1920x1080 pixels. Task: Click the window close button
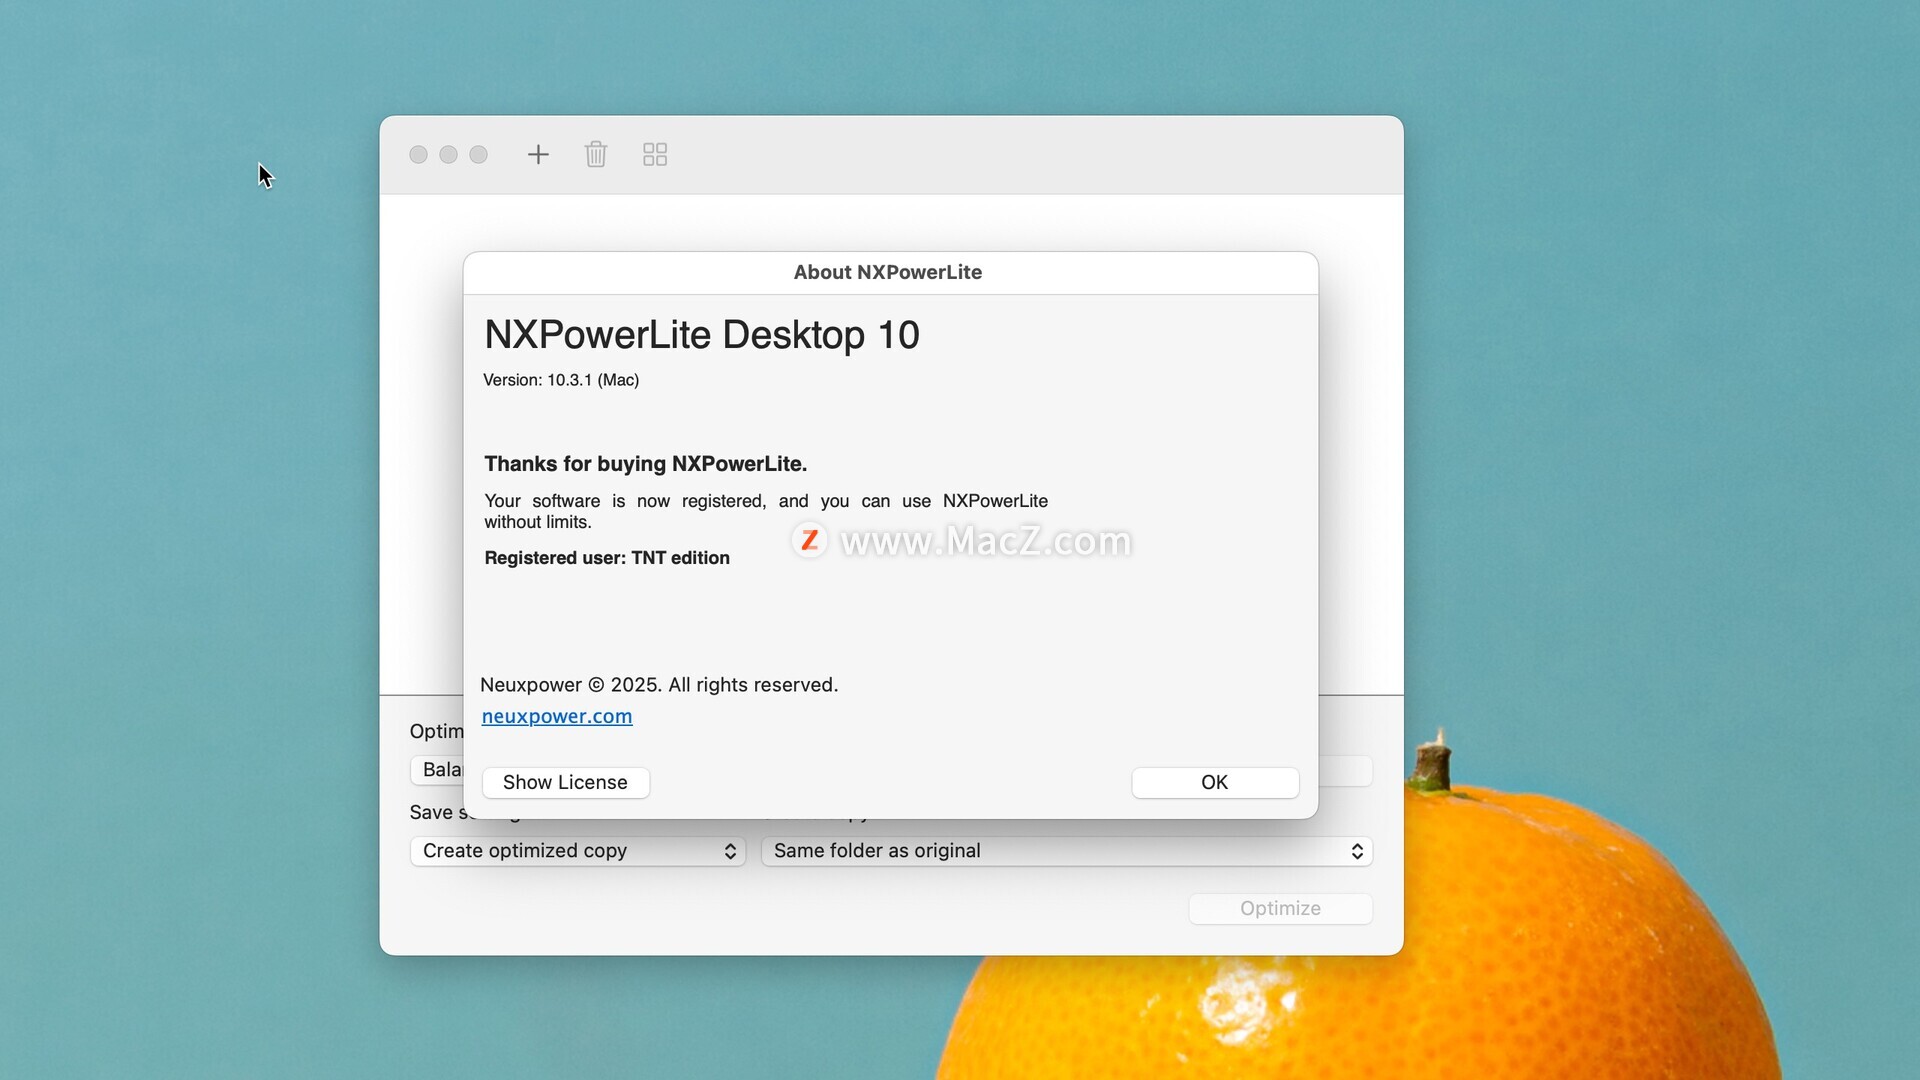[419, 154]
